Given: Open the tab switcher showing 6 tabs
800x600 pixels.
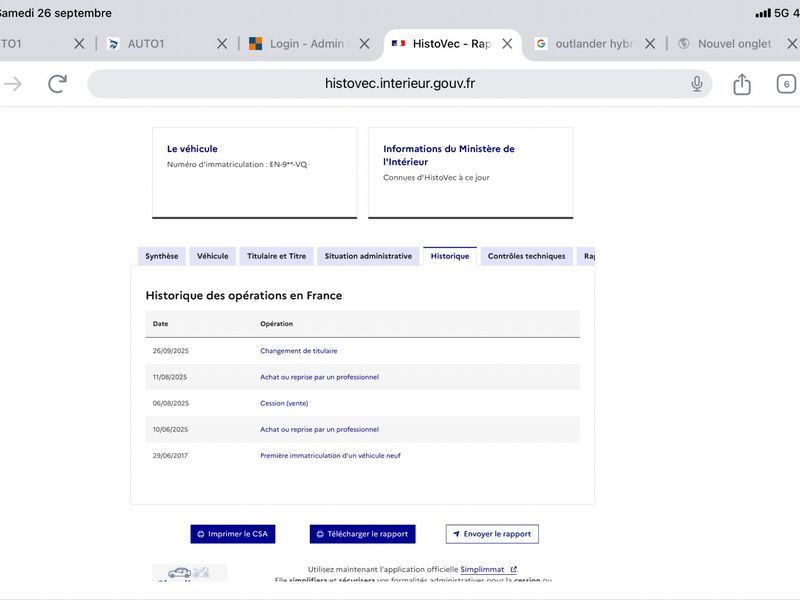Looking at the screenshot, I should coord(786,84).
